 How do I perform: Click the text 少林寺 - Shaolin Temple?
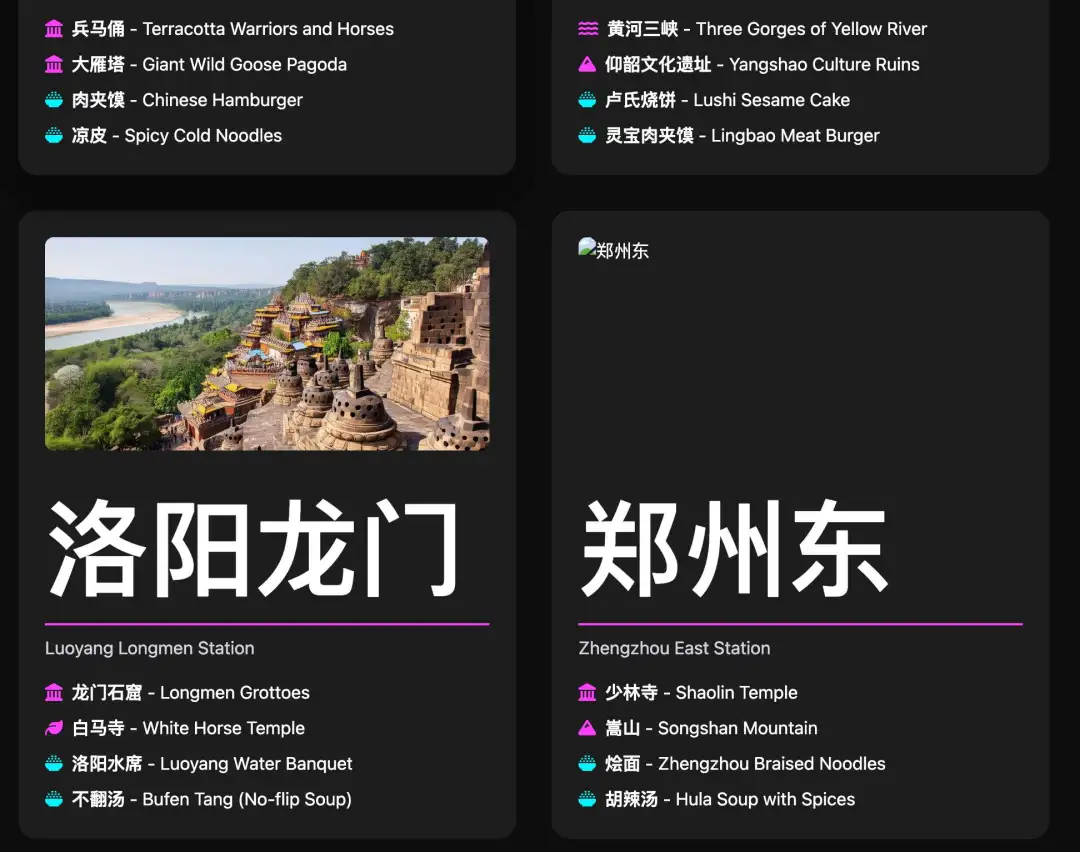pyautogui.click(x=702, y=693)
